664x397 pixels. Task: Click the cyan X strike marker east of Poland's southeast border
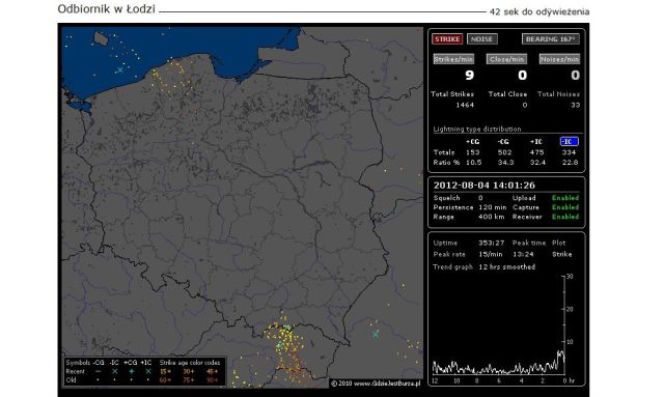point(375,334)
